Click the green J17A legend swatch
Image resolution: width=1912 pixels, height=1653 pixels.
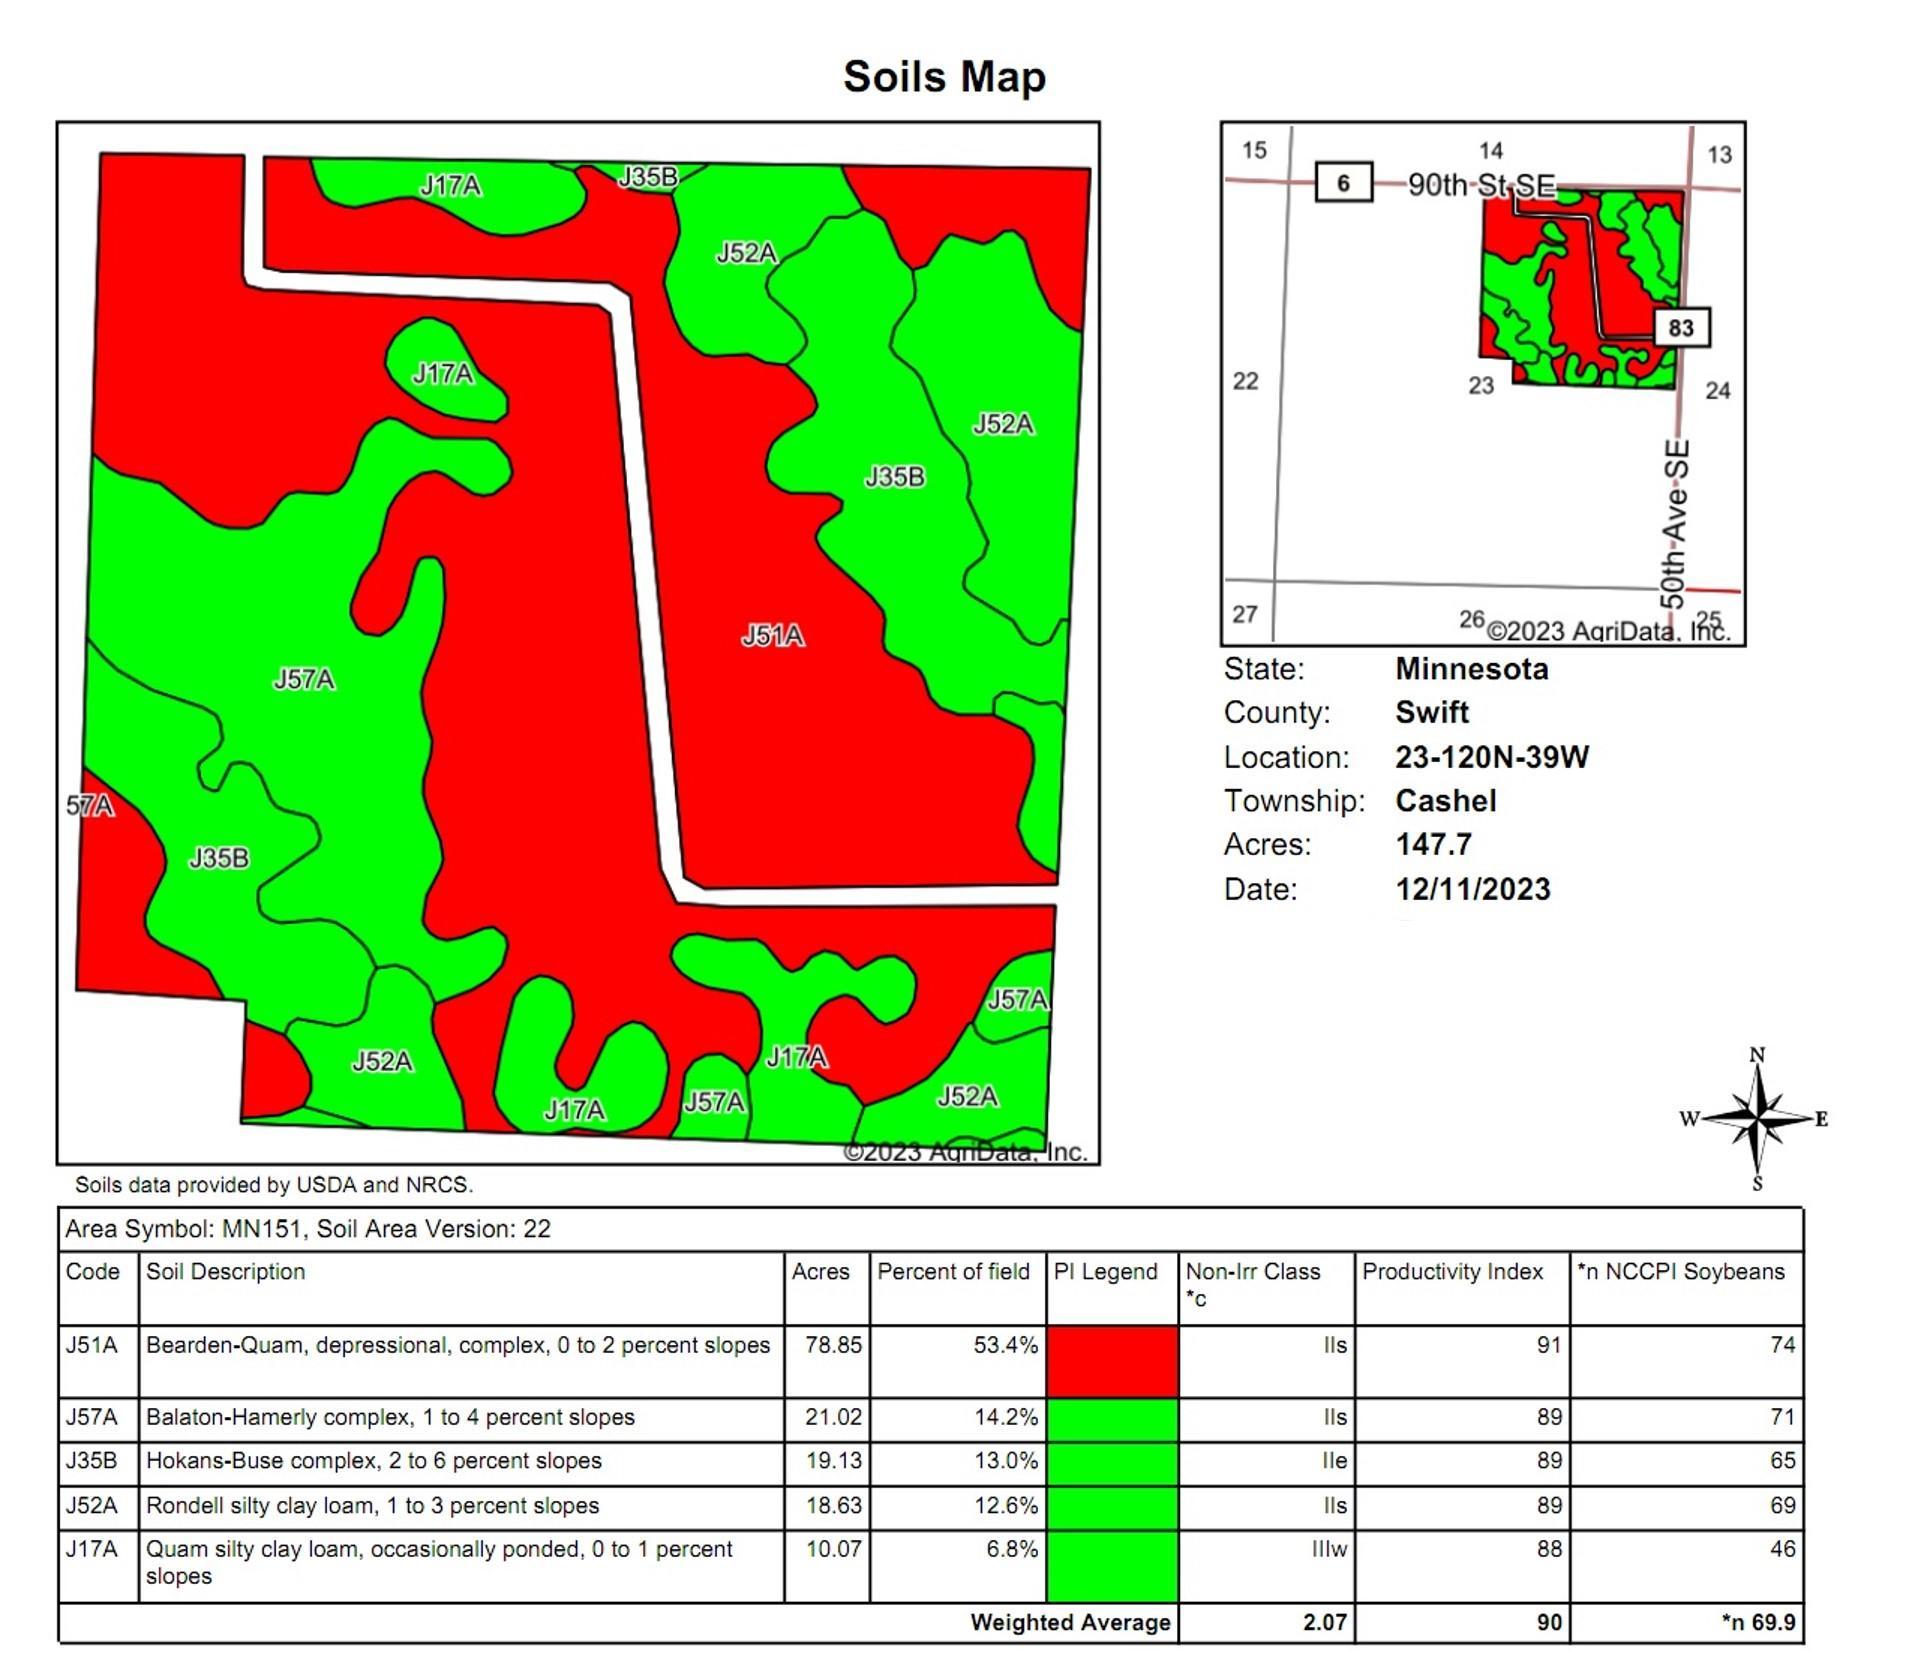pos(1111,1565)
